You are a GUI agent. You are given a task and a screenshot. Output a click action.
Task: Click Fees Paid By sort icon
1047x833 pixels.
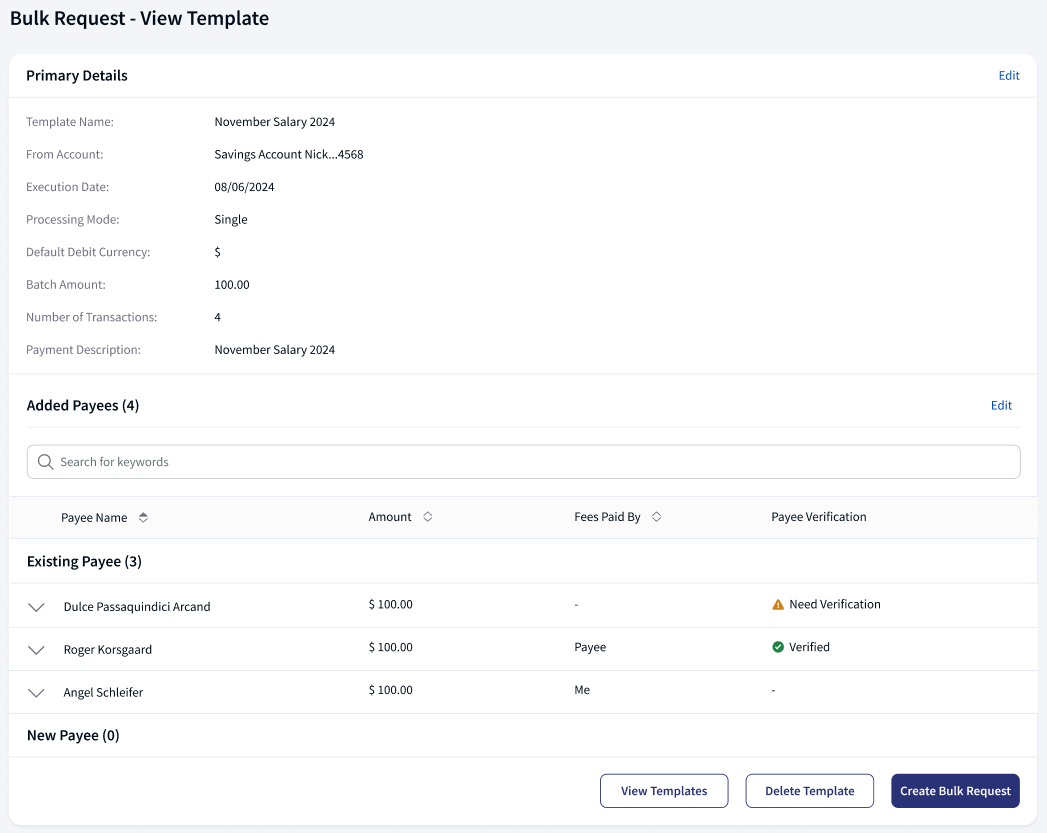tap(656, 517)
